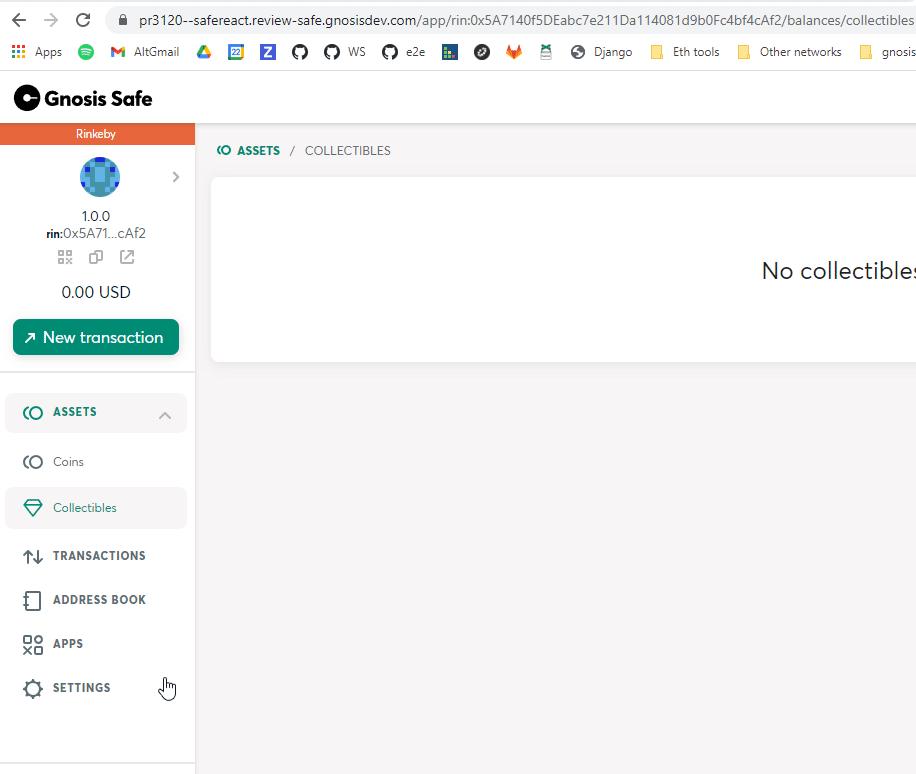Reload the page with the refresh icon
The image size is (916, 774).
pos(83,20)
